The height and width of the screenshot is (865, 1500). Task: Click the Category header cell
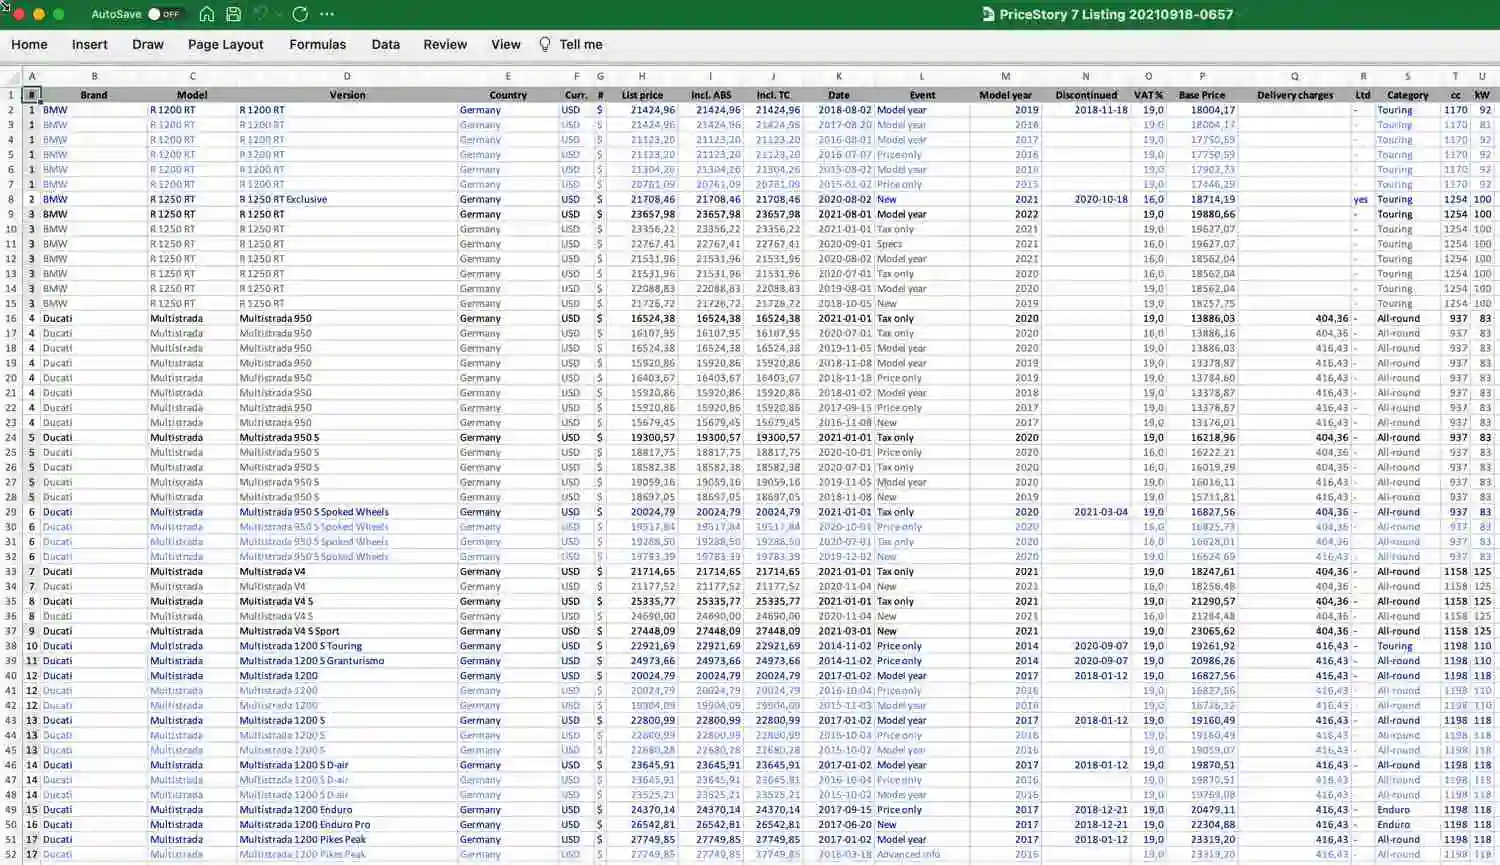coord(1408,95)
